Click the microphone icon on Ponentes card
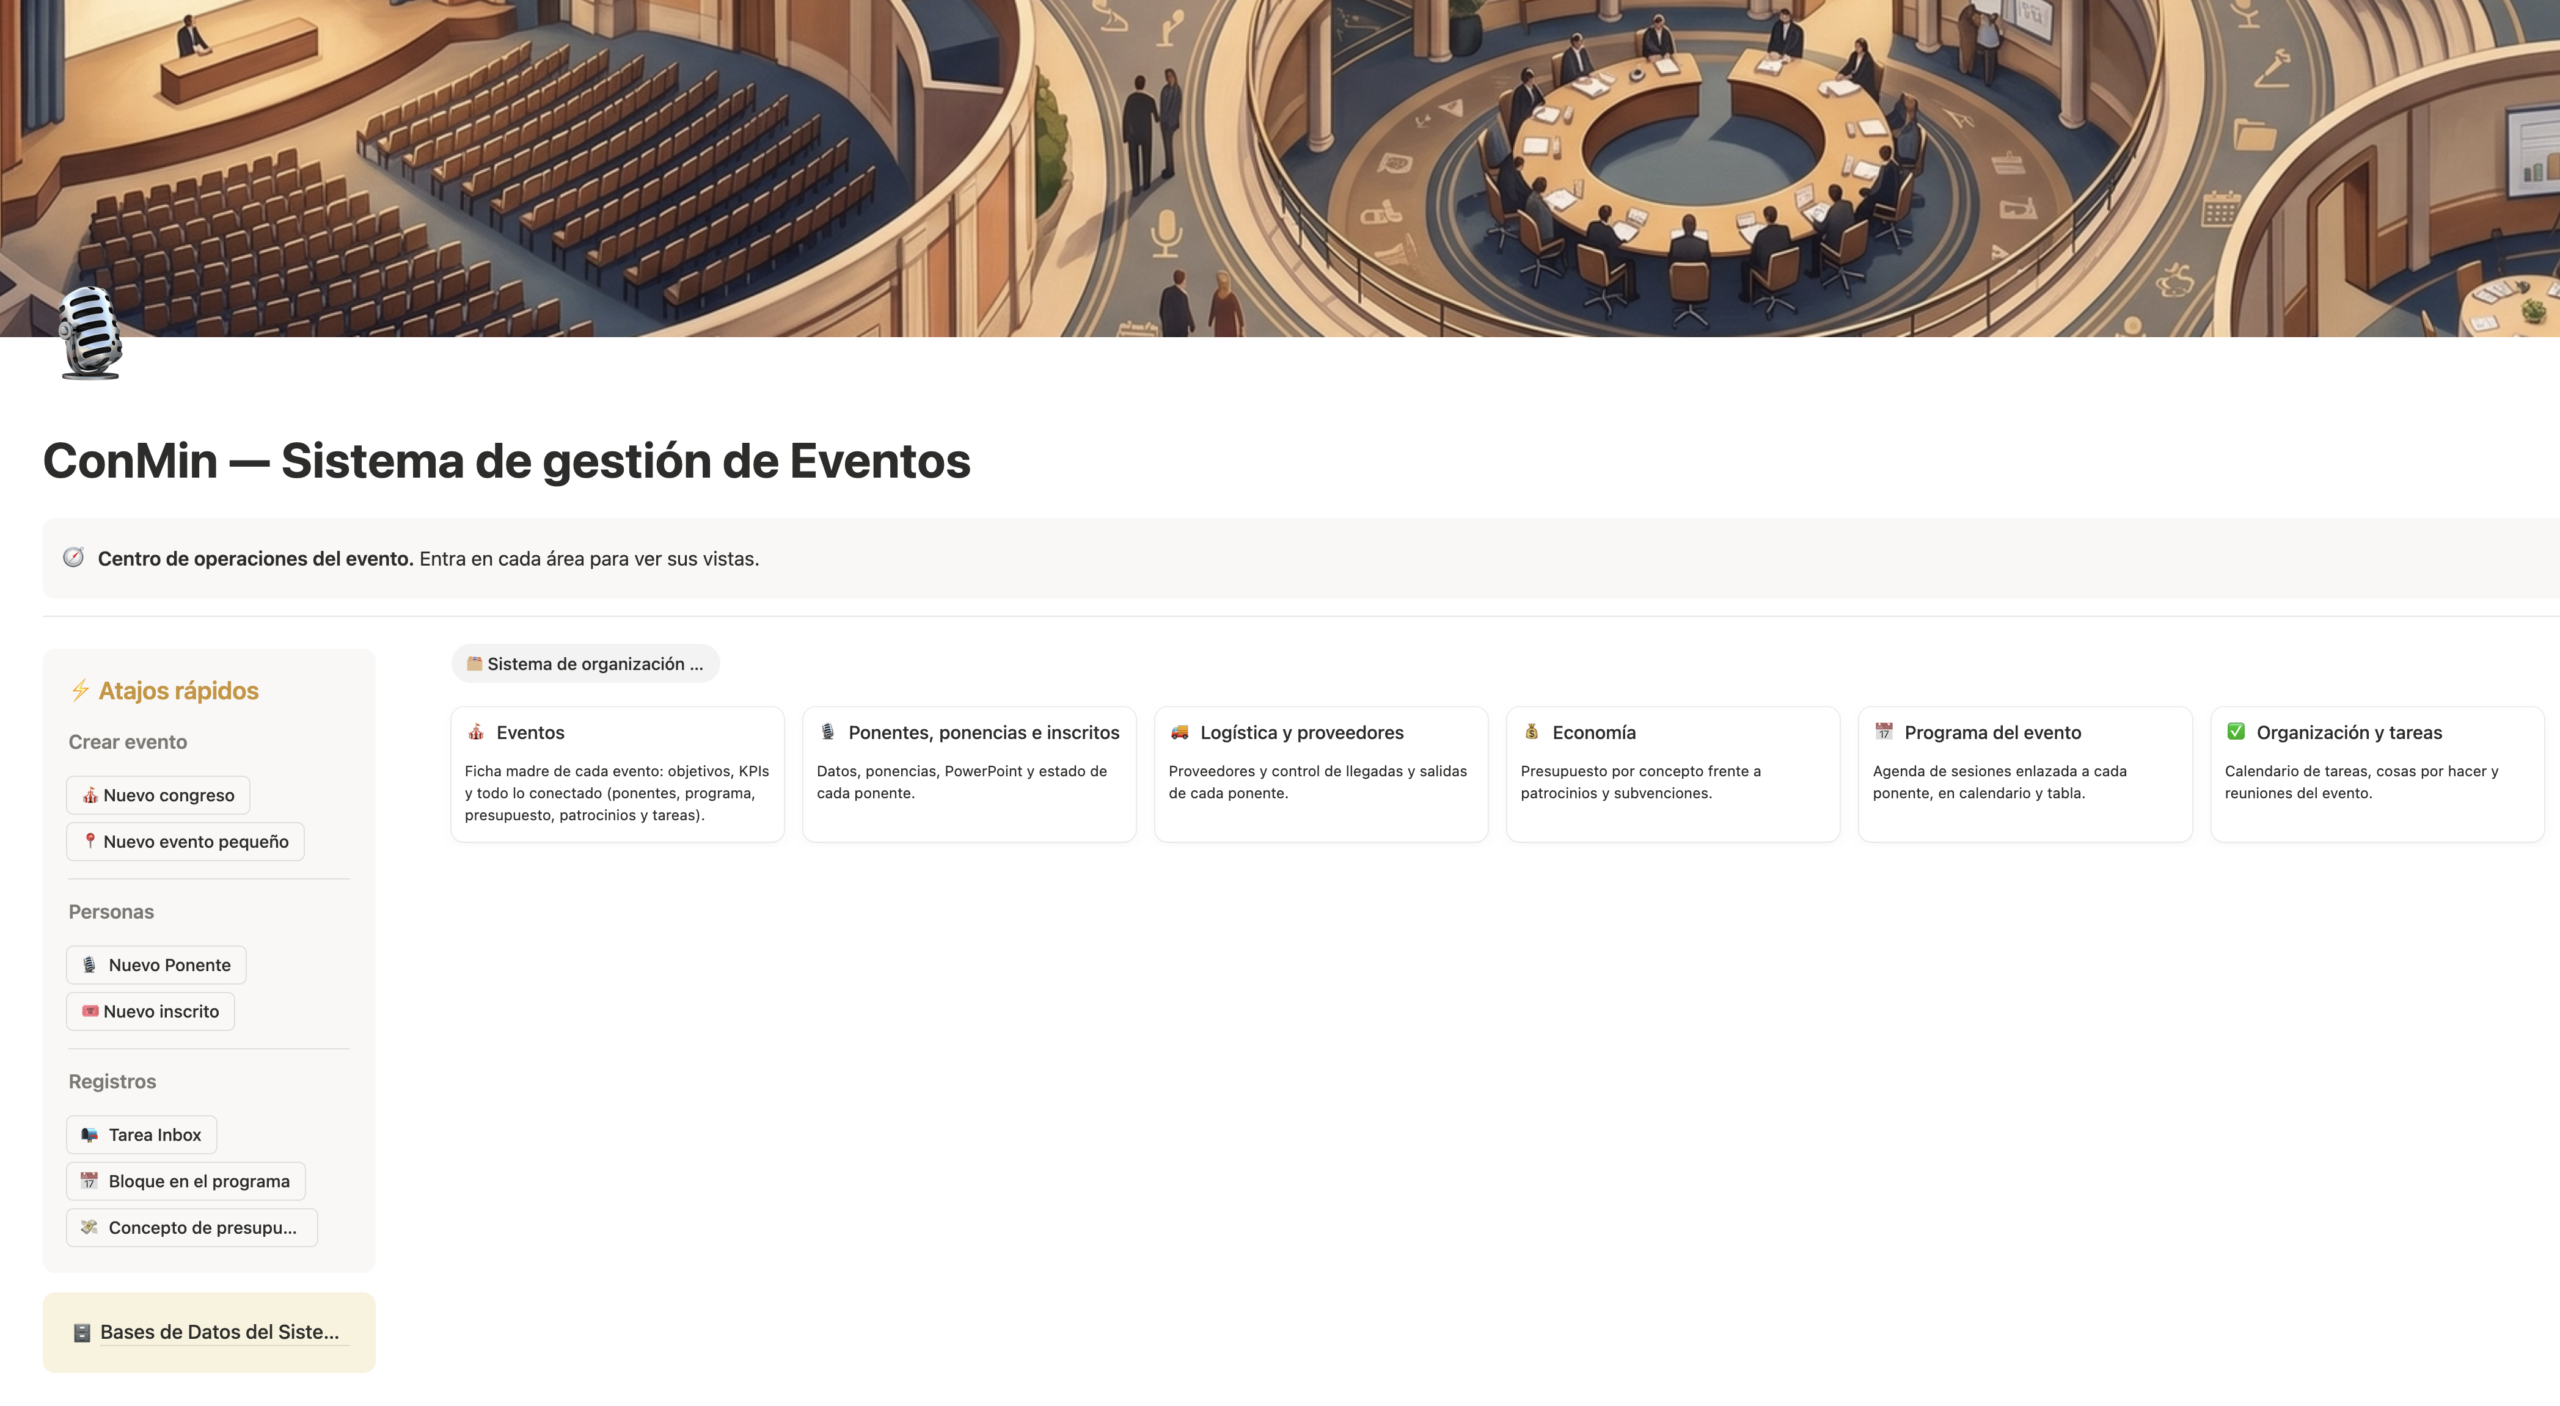Screen dimensions: 2560x1406 coord(828,732)
